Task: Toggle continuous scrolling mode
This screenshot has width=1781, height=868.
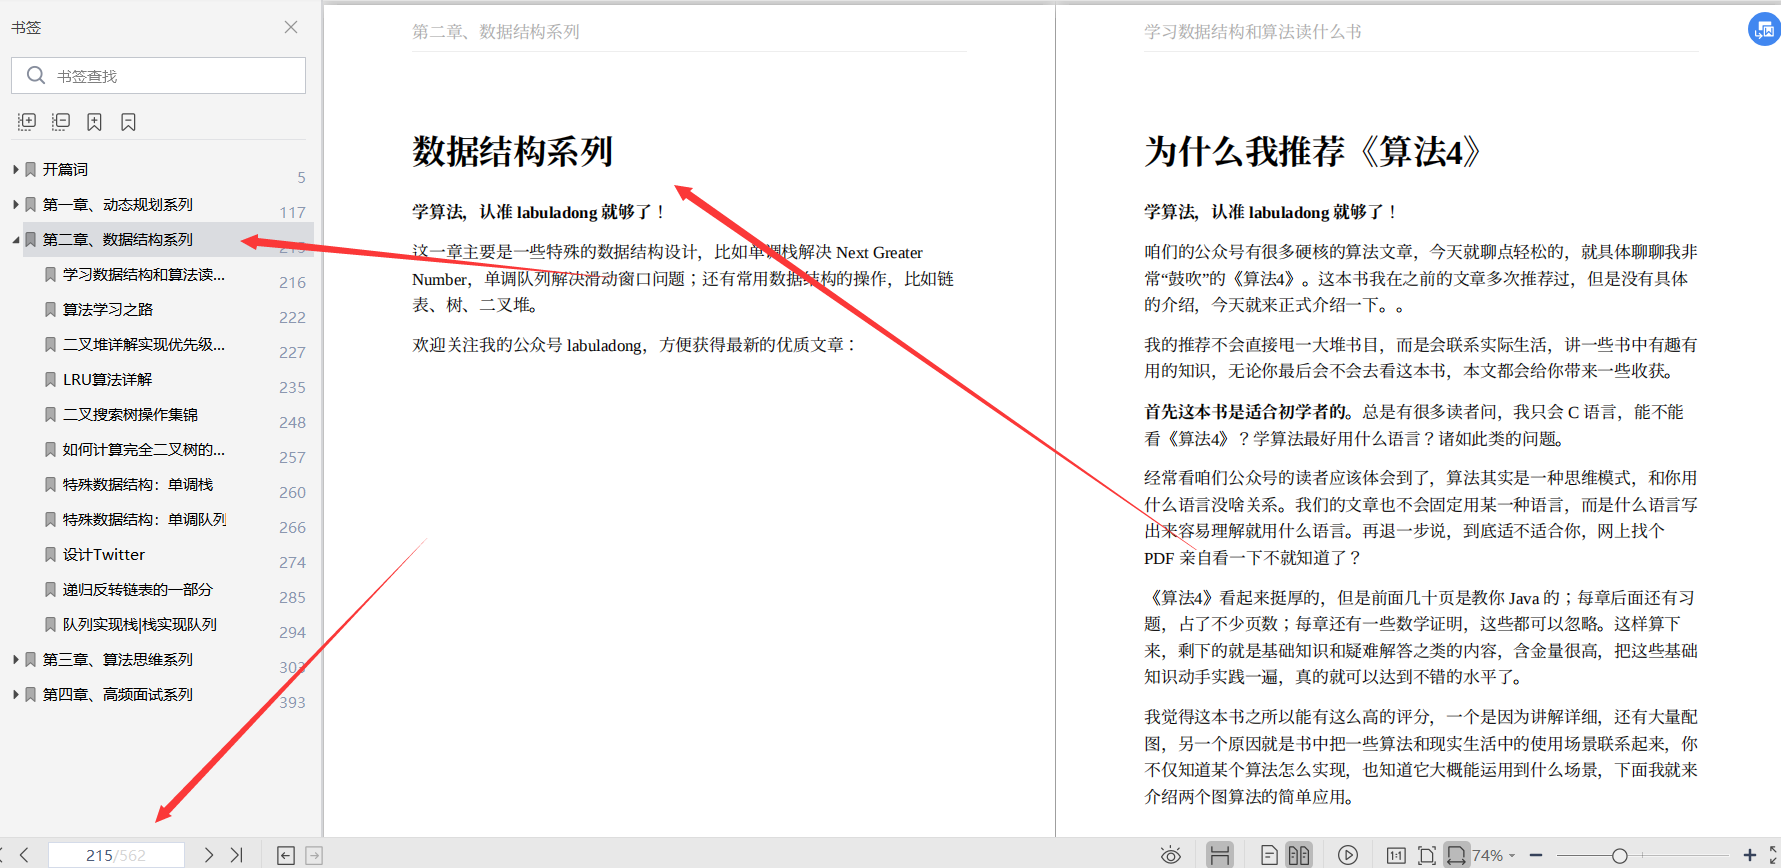Action: 1220,855
